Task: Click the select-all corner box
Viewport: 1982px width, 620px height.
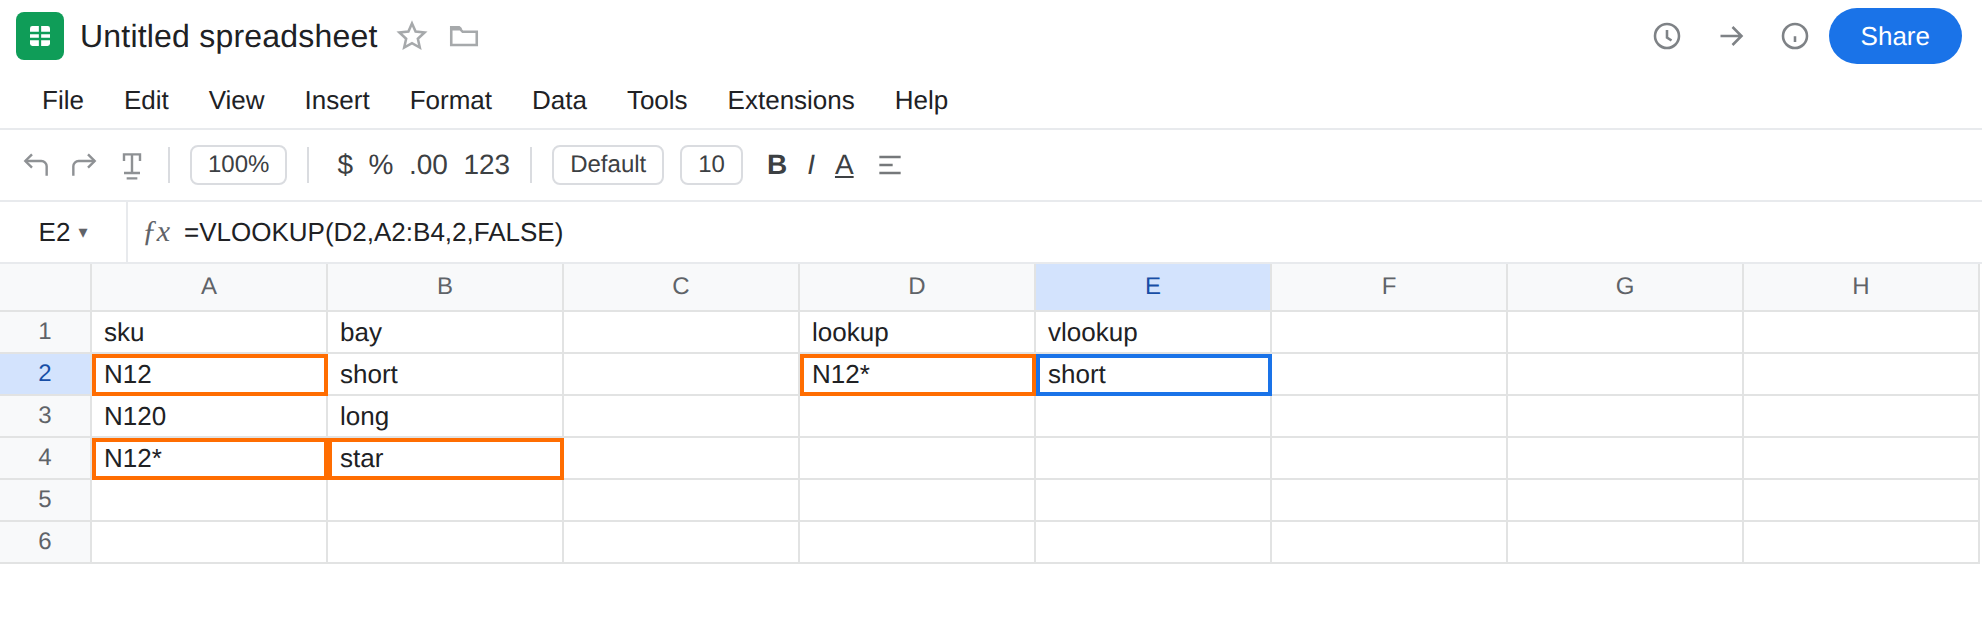Action: point(45,287)
